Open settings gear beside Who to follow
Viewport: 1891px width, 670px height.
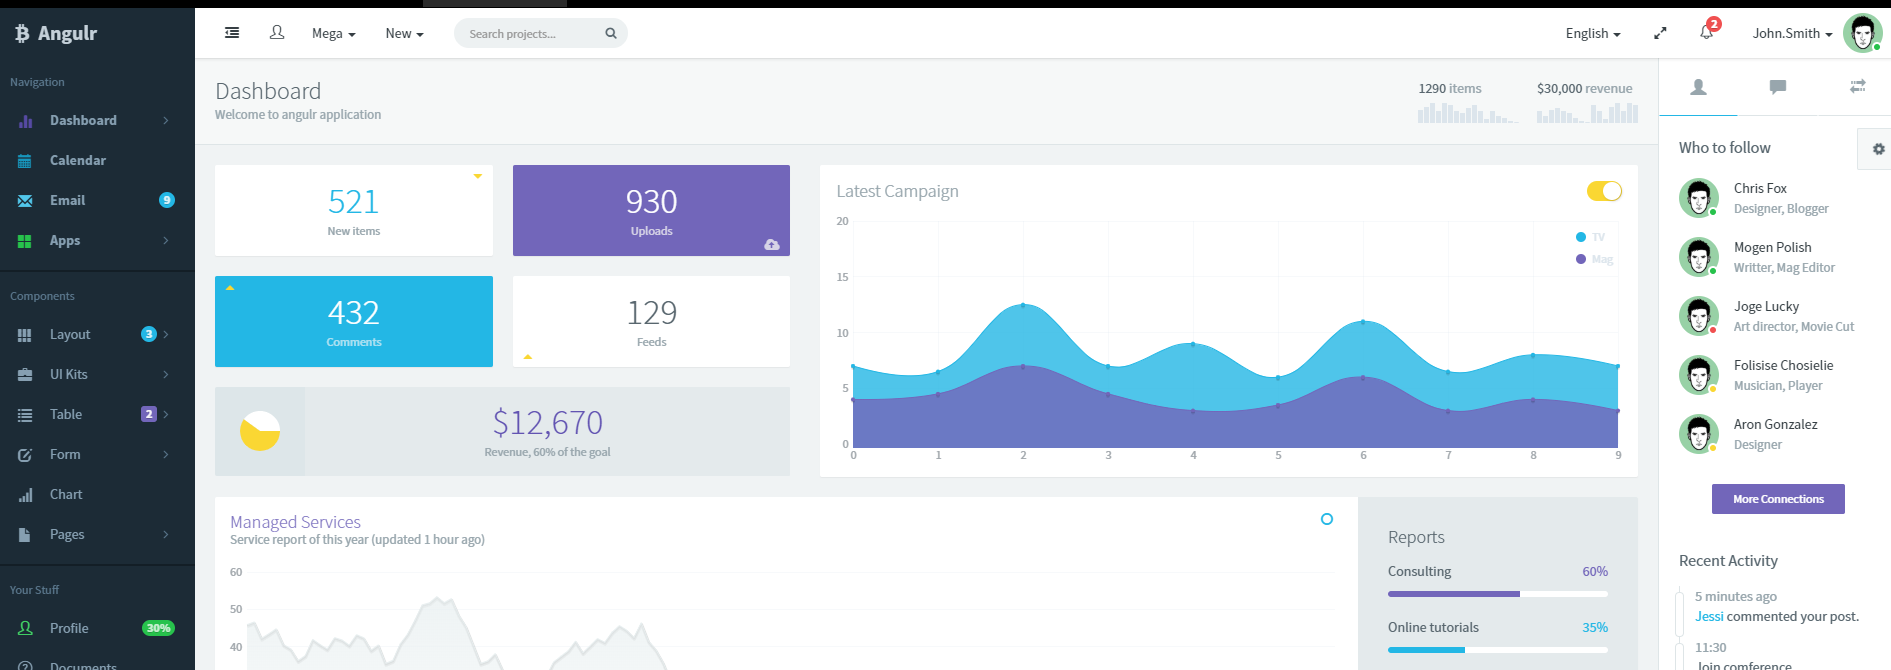1878,149
